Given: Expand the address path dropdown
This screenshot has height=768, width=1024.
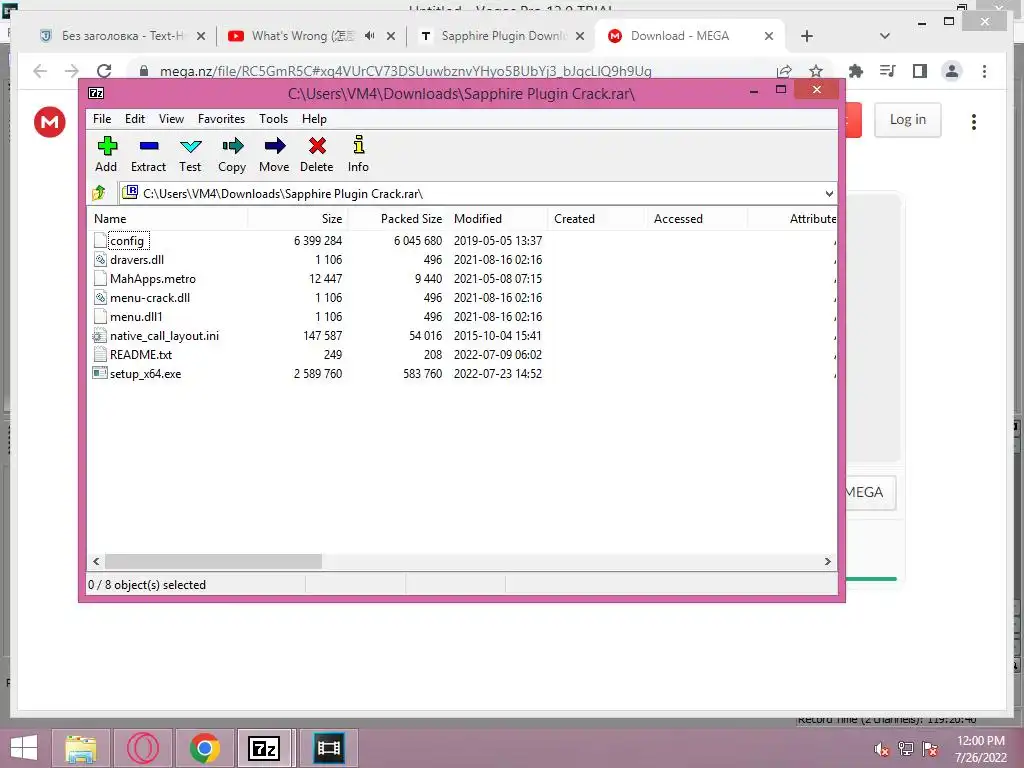Looking at the screenshot, I should (x=829, y=194).
